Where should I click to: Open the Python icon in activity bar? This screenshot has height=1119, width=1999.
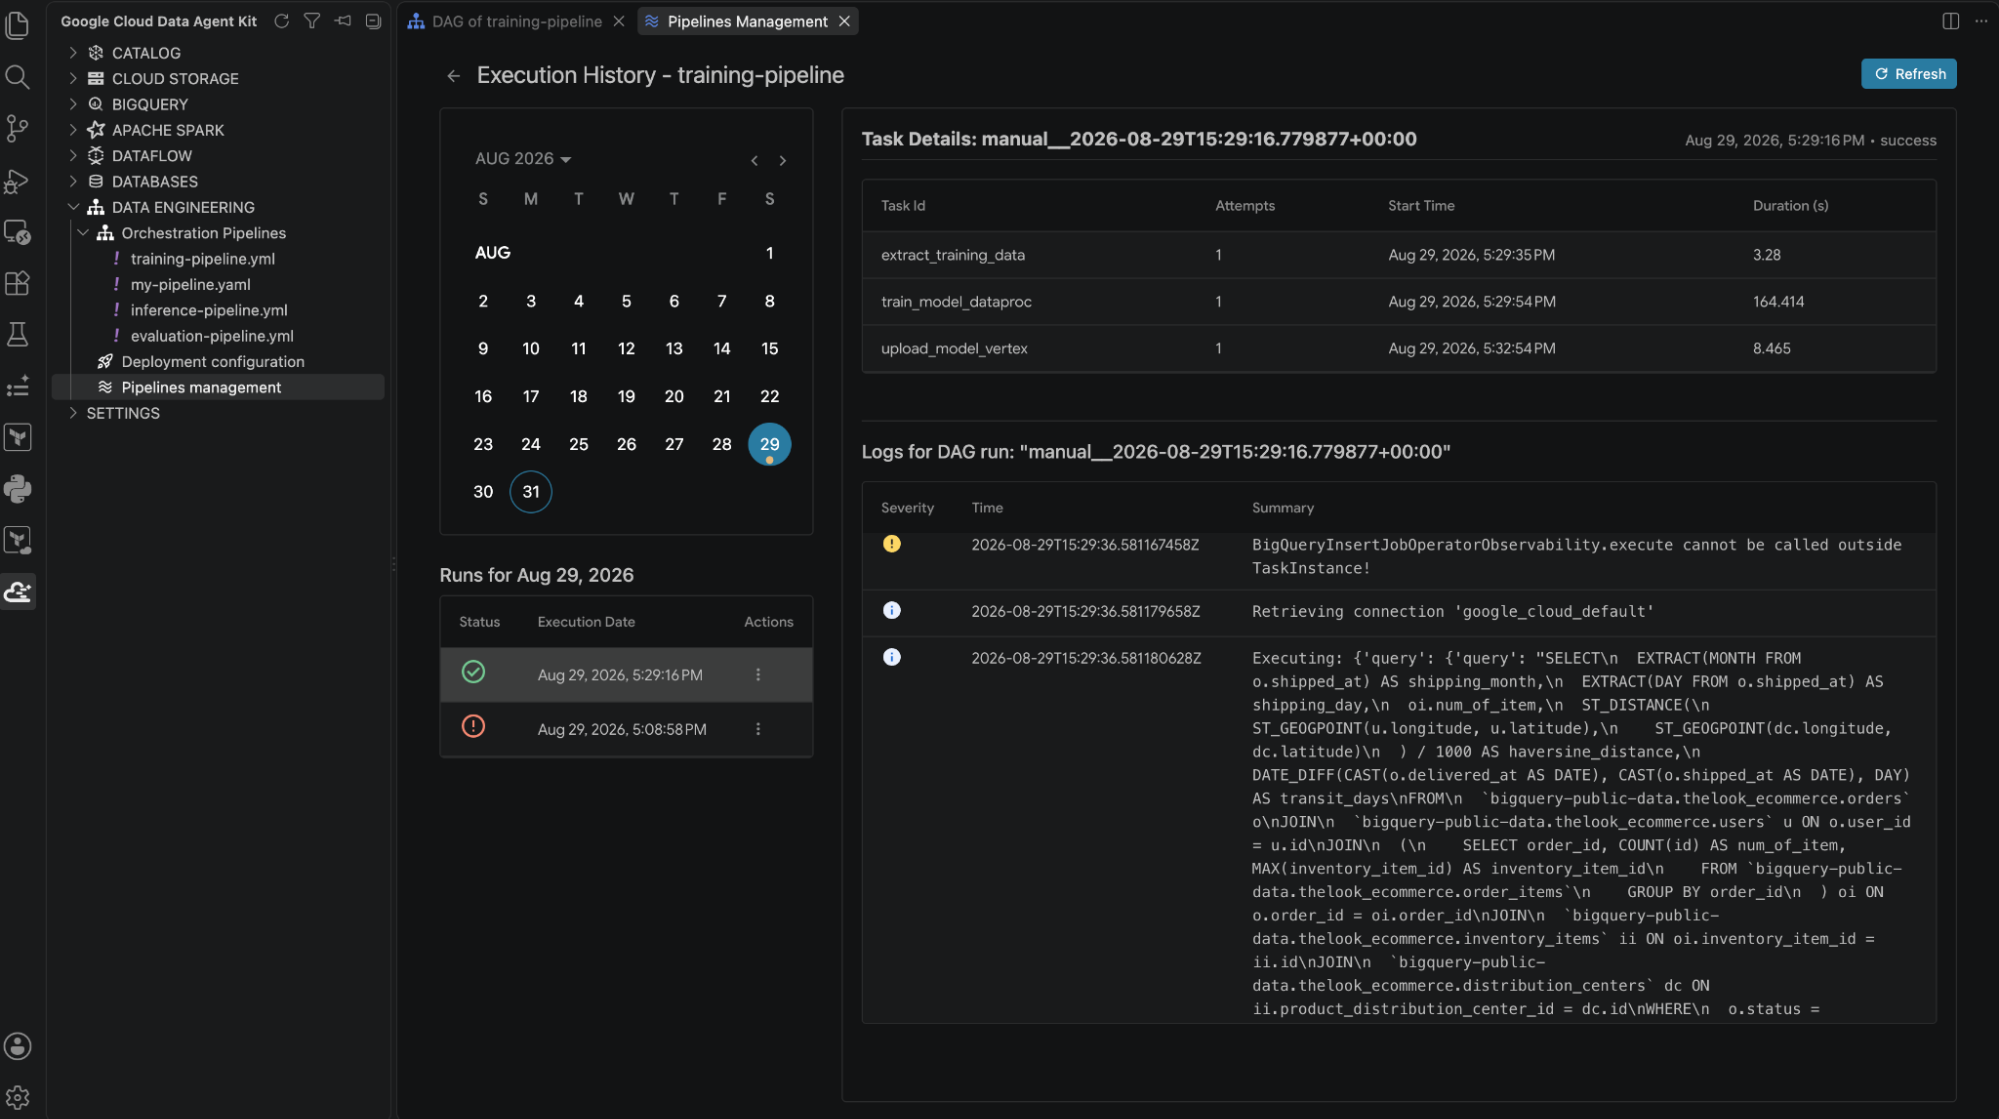tap(18, 488)
